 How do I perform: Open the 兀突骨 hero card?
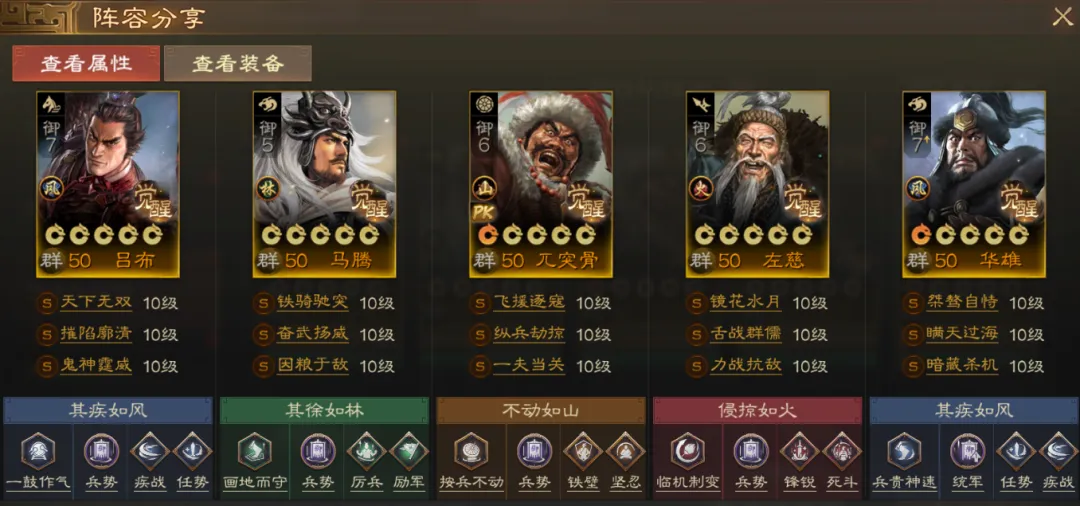point(541,184)
